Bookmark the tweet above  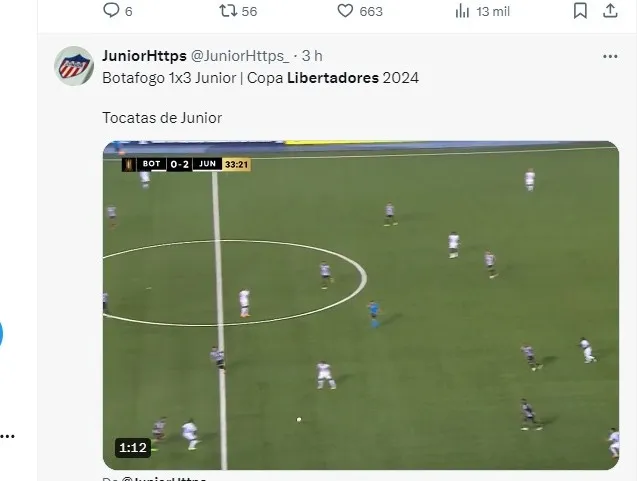coord(580,11)
